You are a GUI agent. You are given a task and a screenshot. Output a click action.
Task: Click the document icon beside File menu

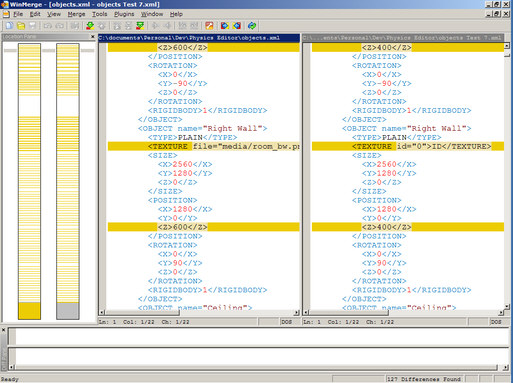tap(6, 14)
